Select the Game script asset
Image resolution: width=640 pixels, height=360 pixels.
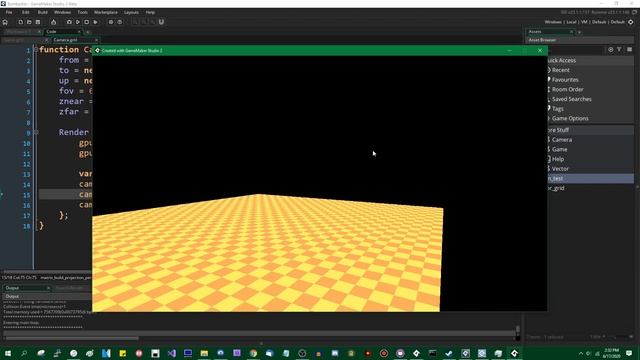point(559,149)
